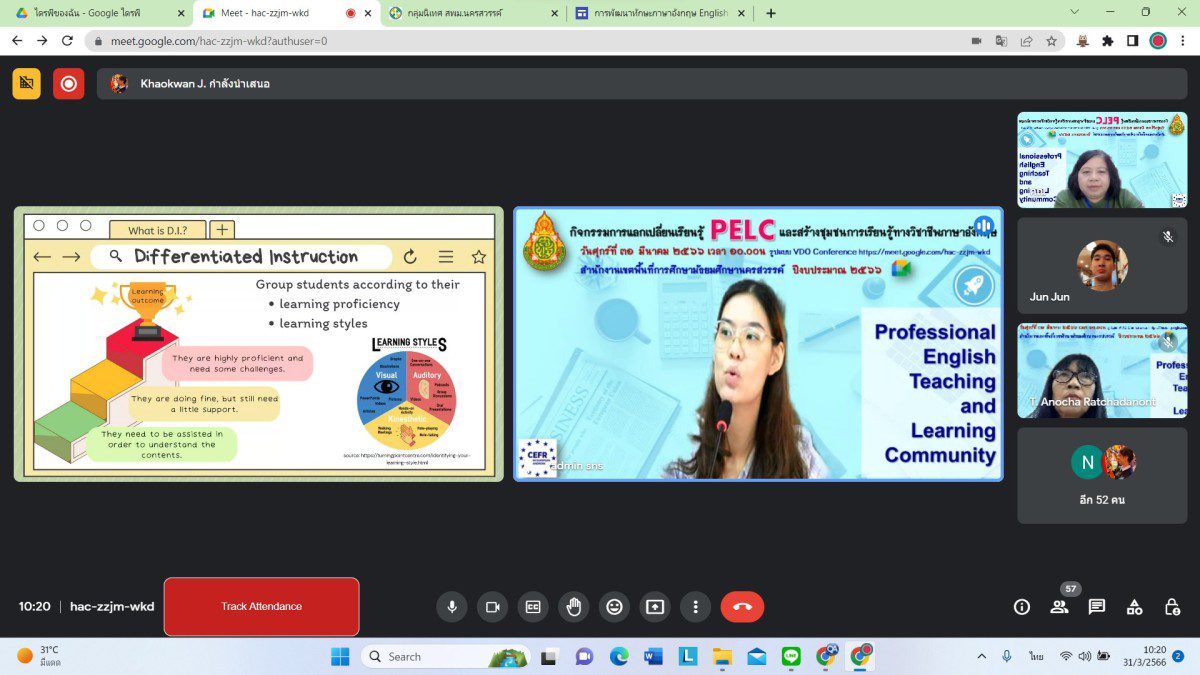Close the Meet browser tab
Image resolution: width=1200 pixels, height=675 pixels.
(368, 13)
